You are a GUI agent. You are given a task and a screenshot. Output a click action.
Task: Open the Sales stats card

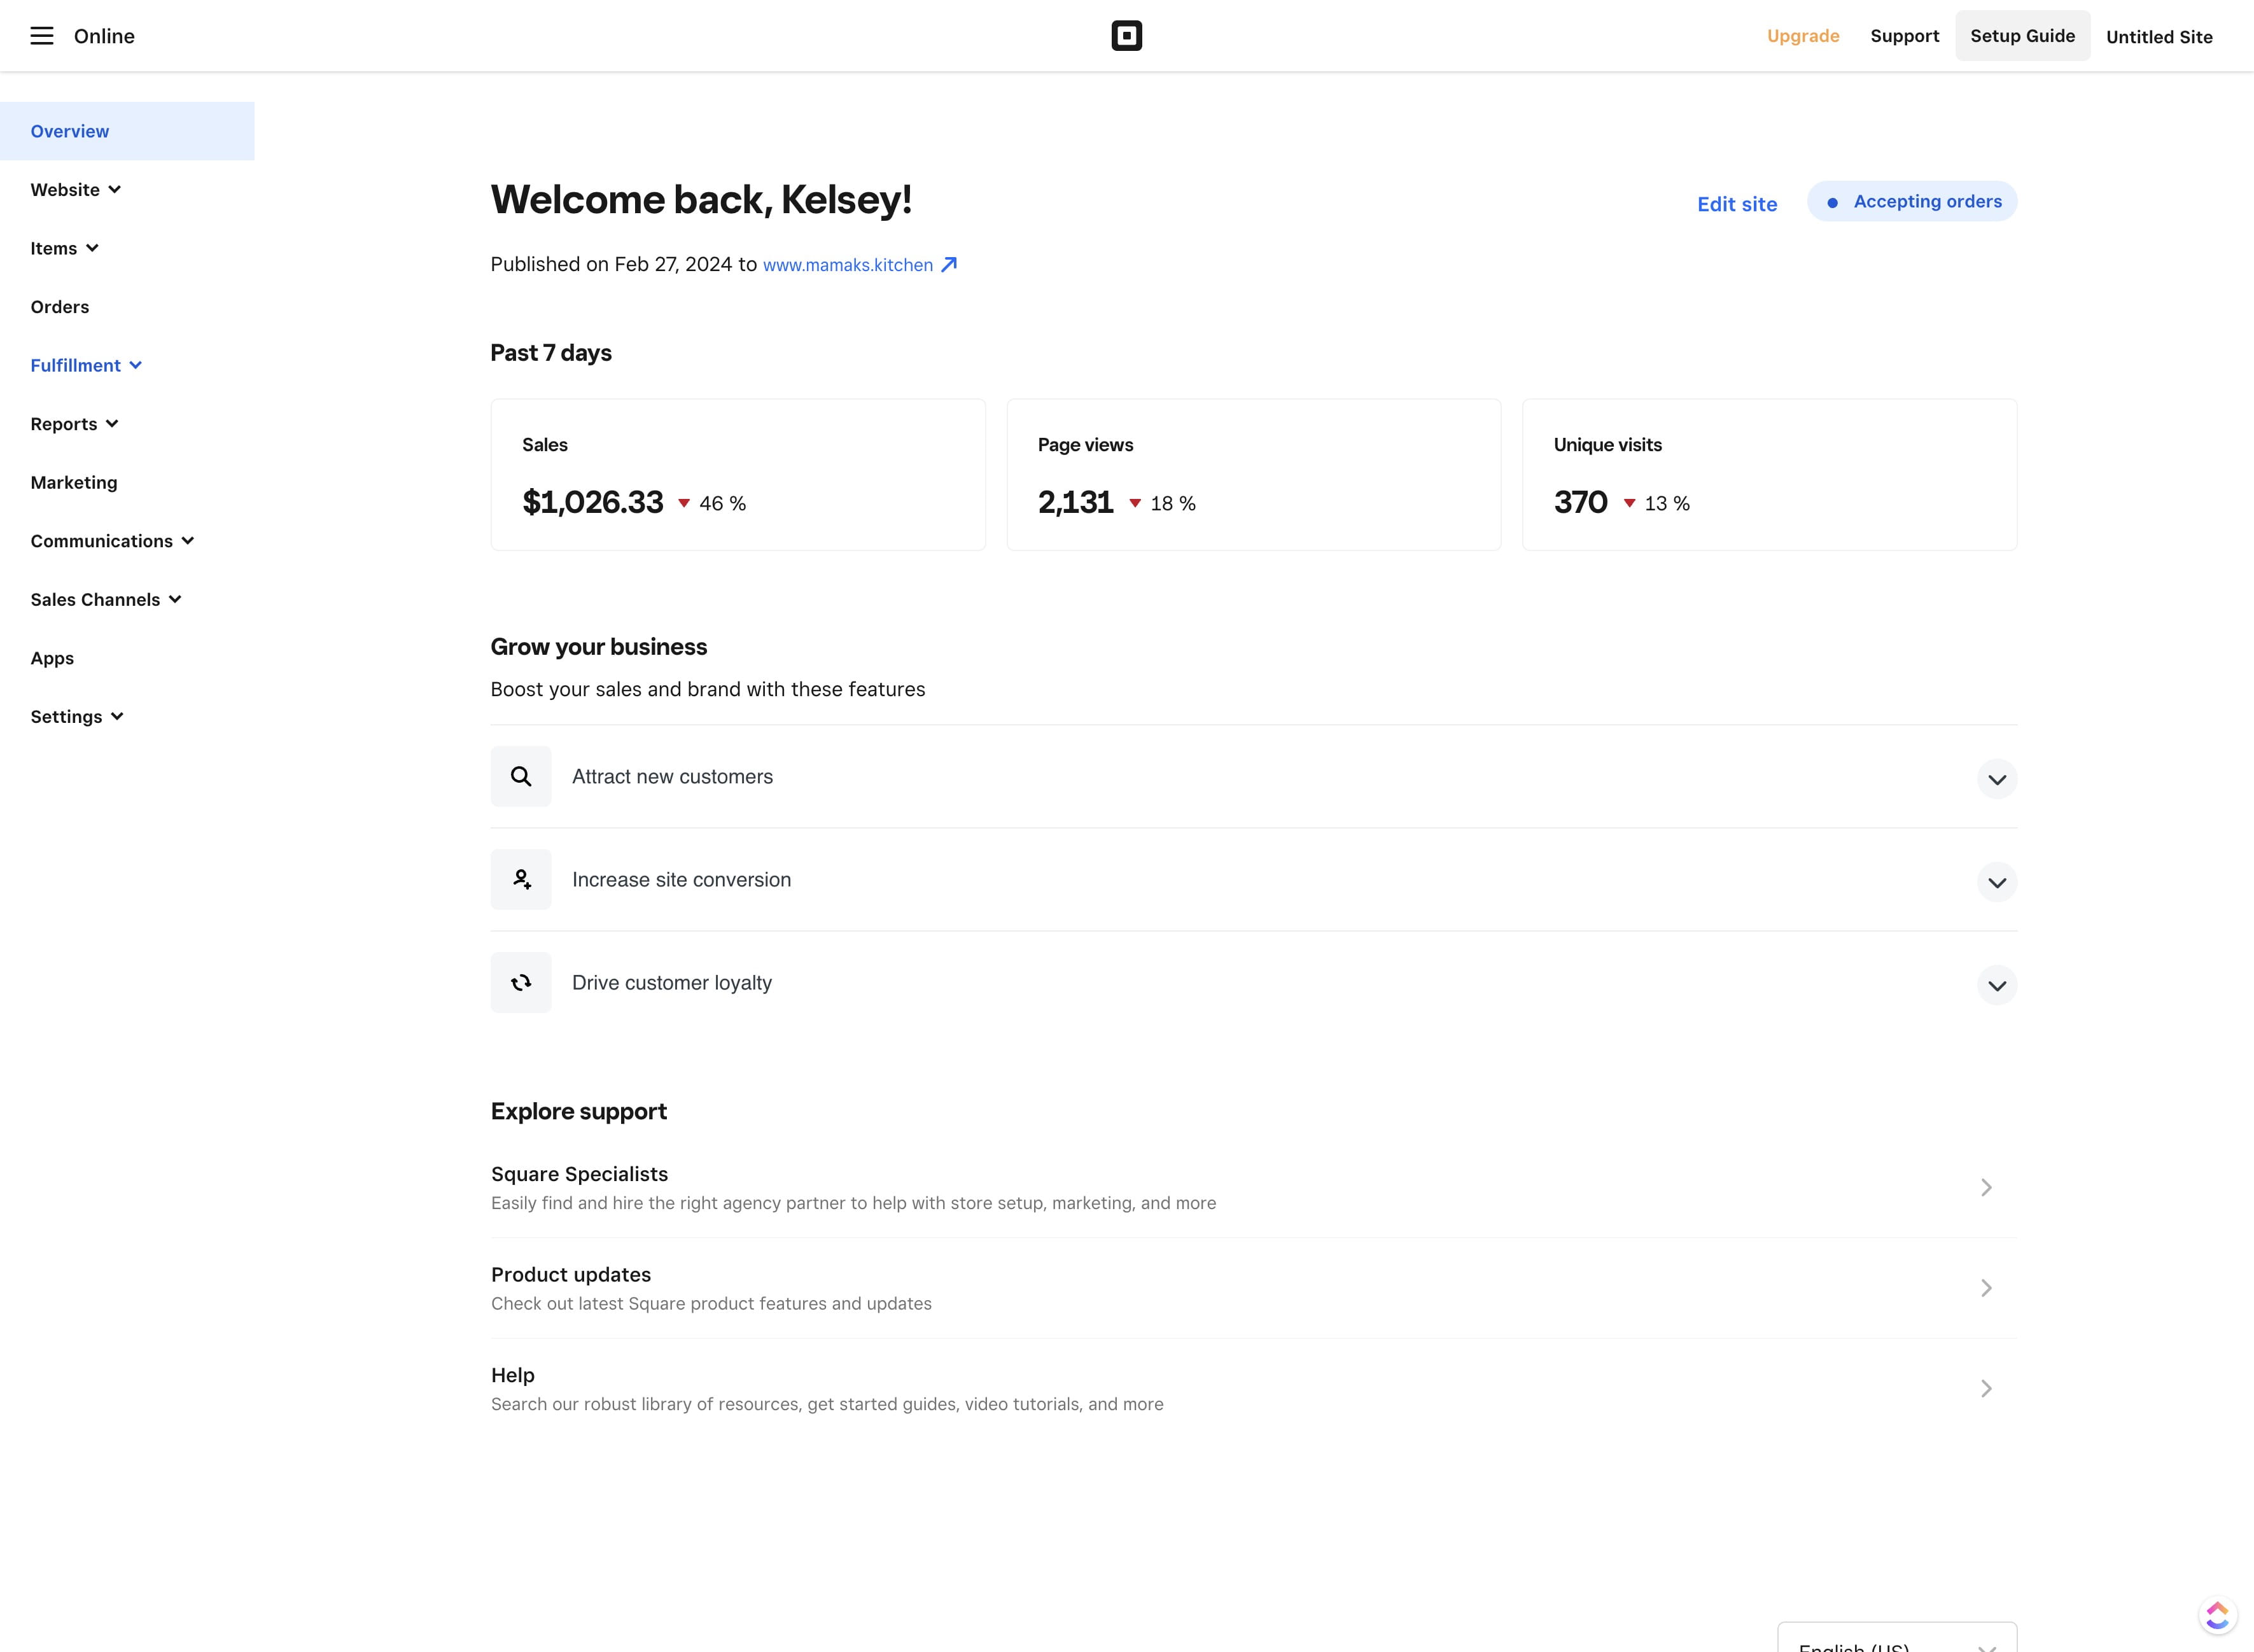pyautogui.click(x=737, y=475)
